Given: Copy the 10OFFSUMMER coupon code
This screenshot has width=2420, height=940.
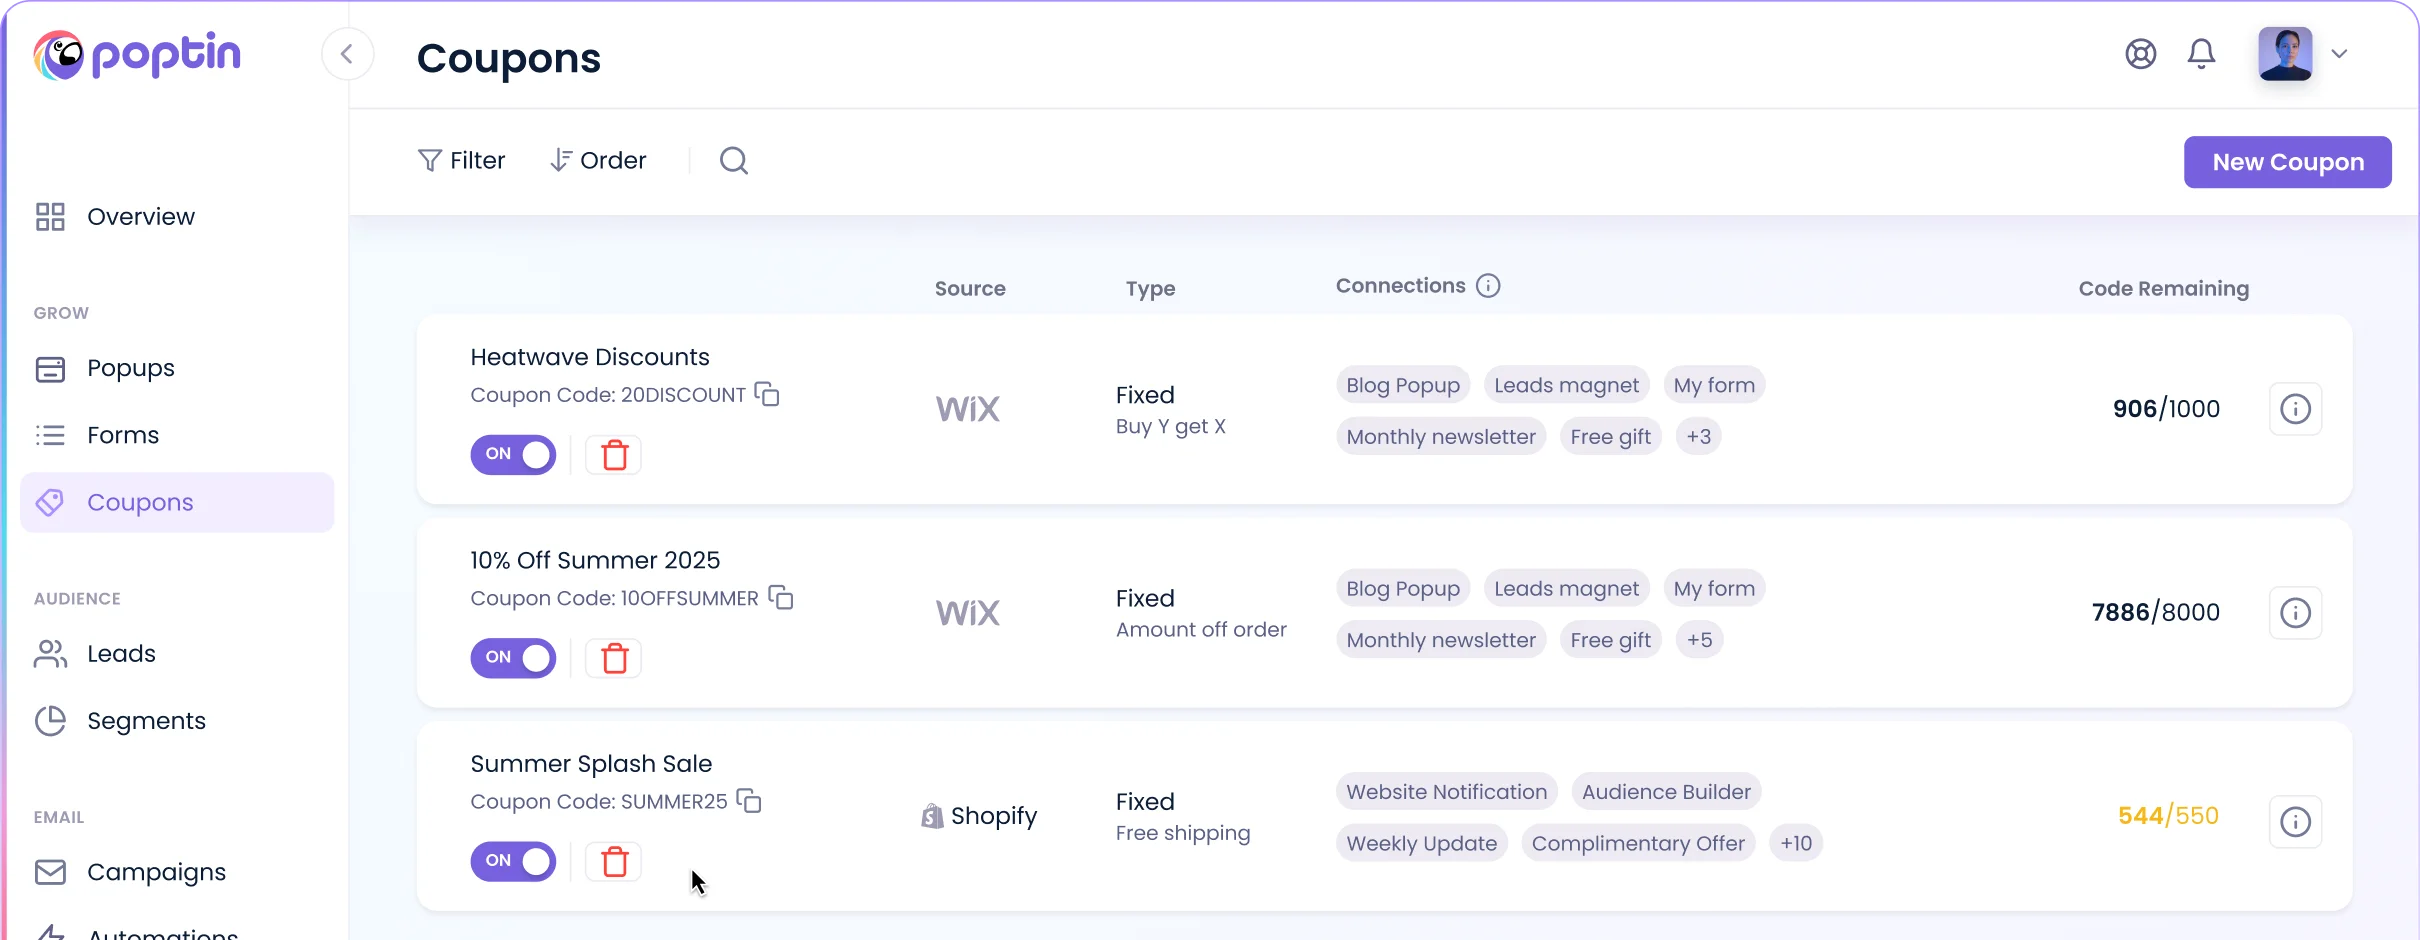Looking at the screenshot, I should [x=781, y=598].
